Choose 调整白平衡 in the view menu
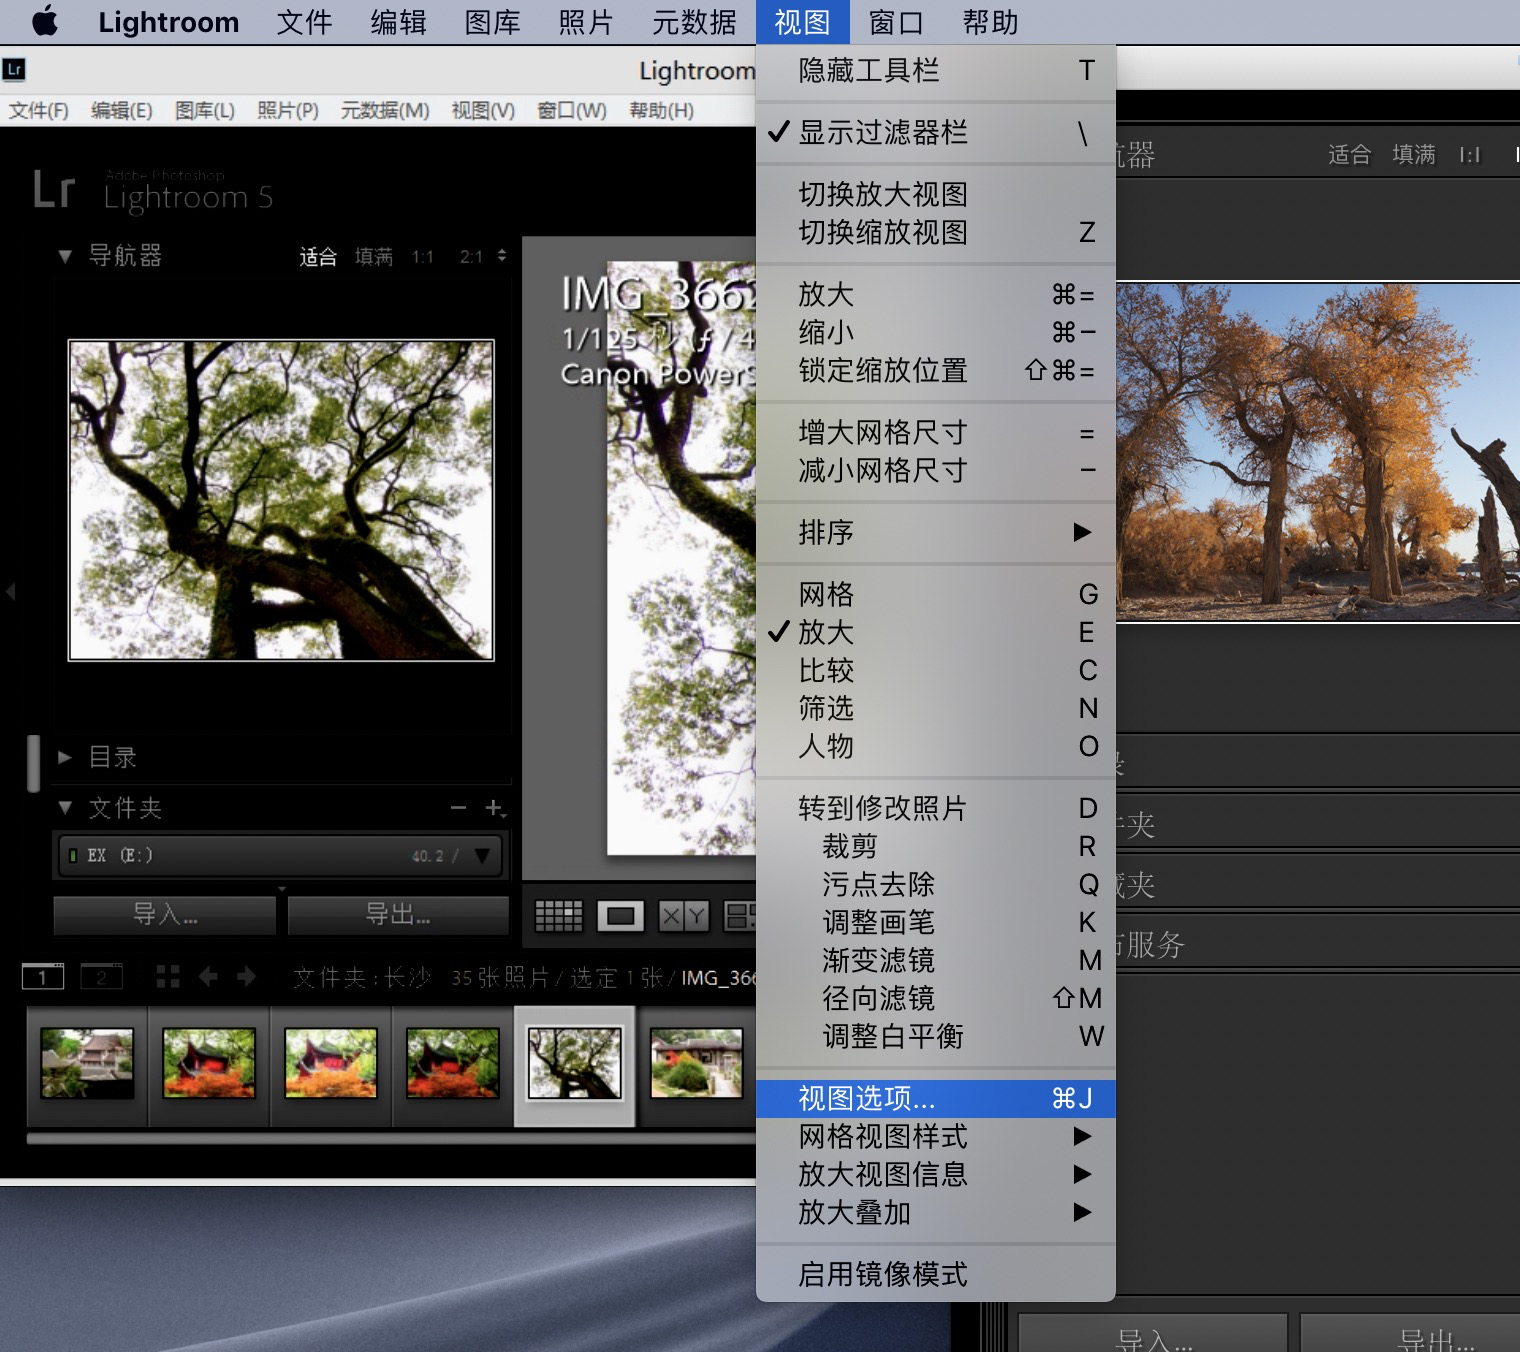This screenshot has height=1352, width=1520. point(936,1036)
